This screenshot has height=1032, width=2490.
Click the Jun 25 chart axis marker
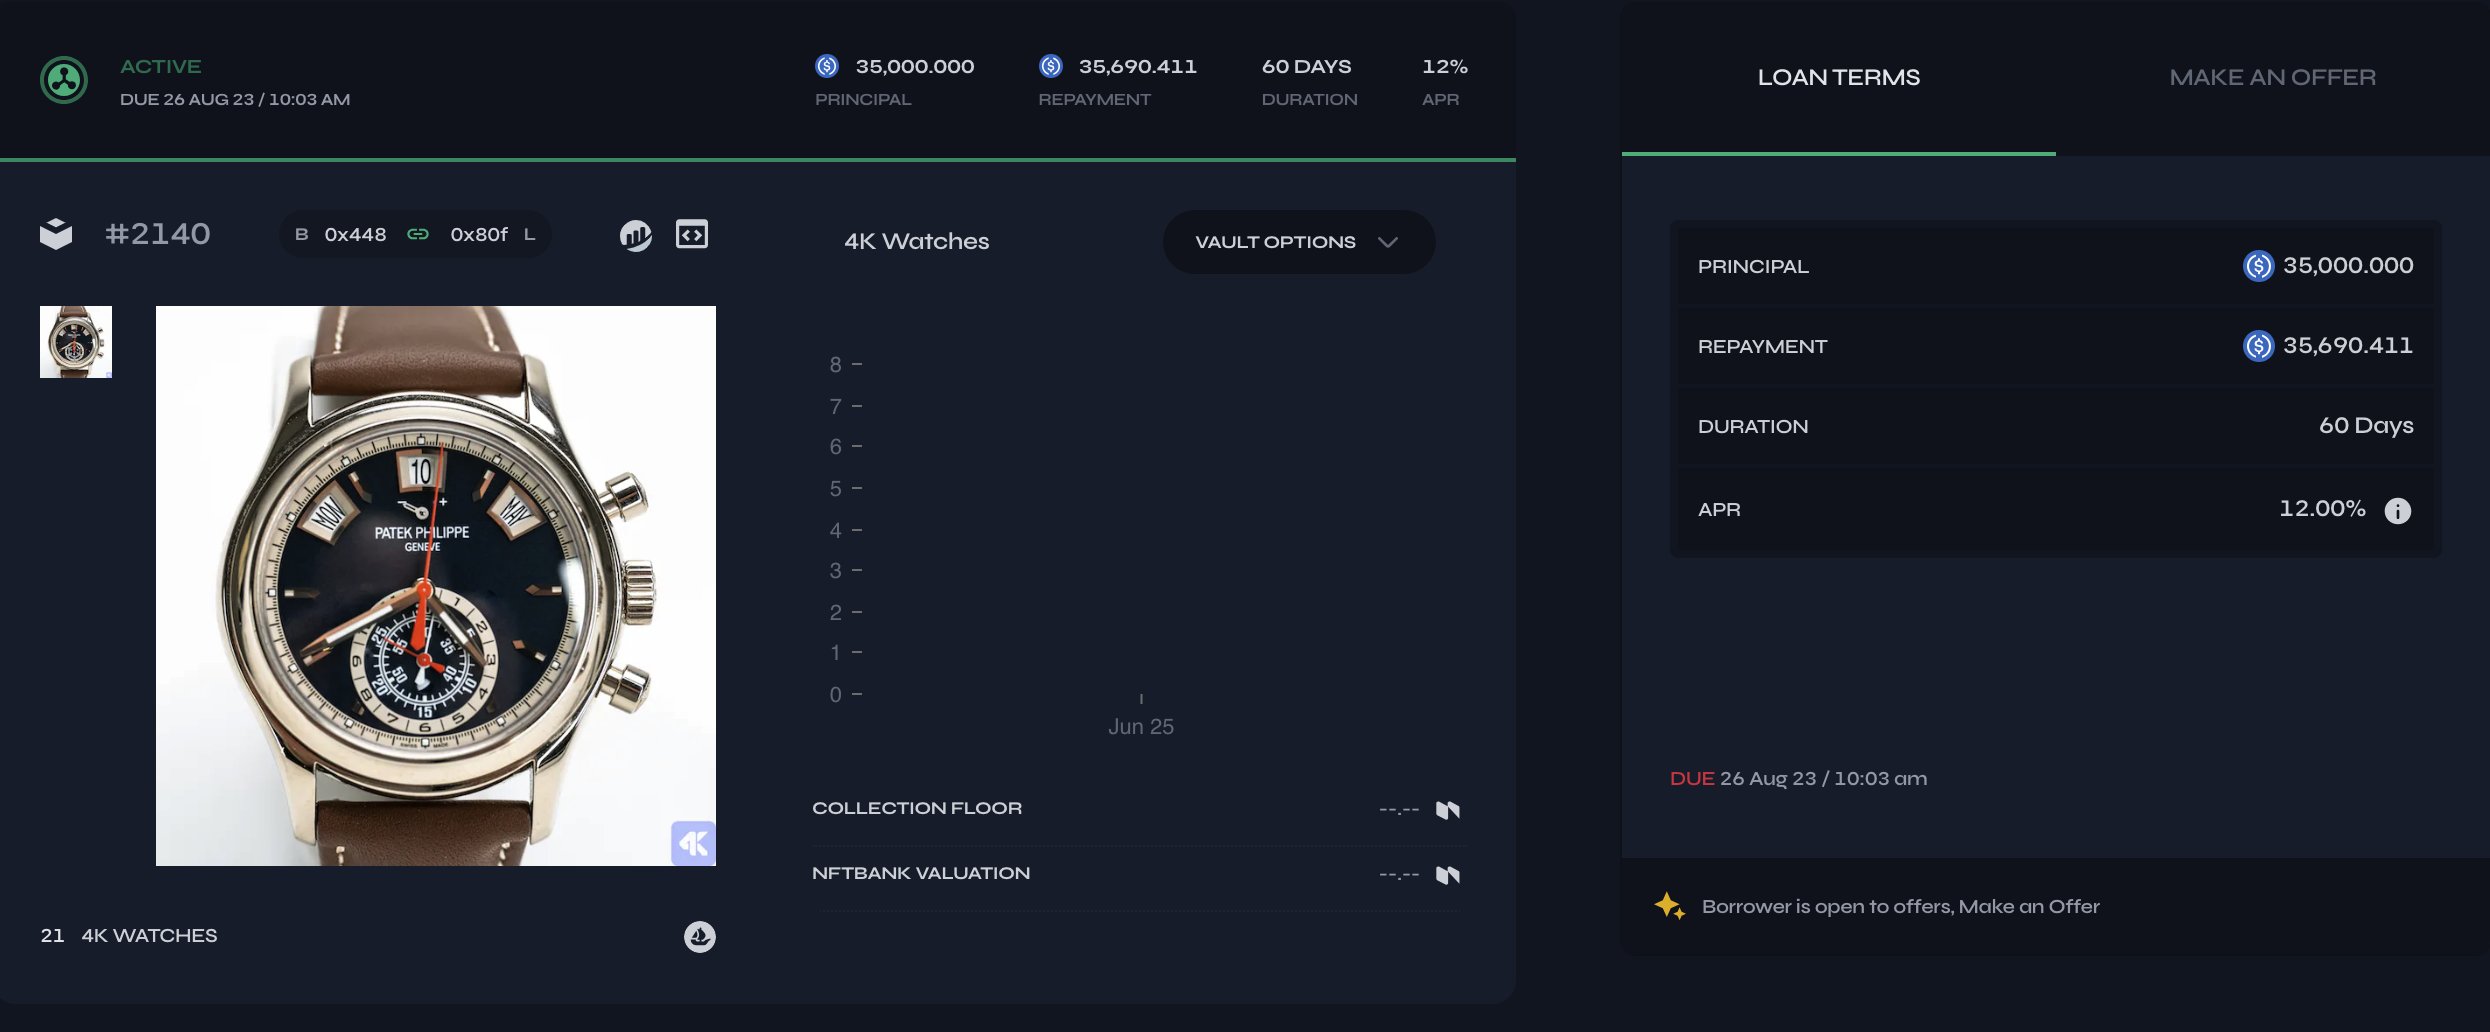(1141, 727)
